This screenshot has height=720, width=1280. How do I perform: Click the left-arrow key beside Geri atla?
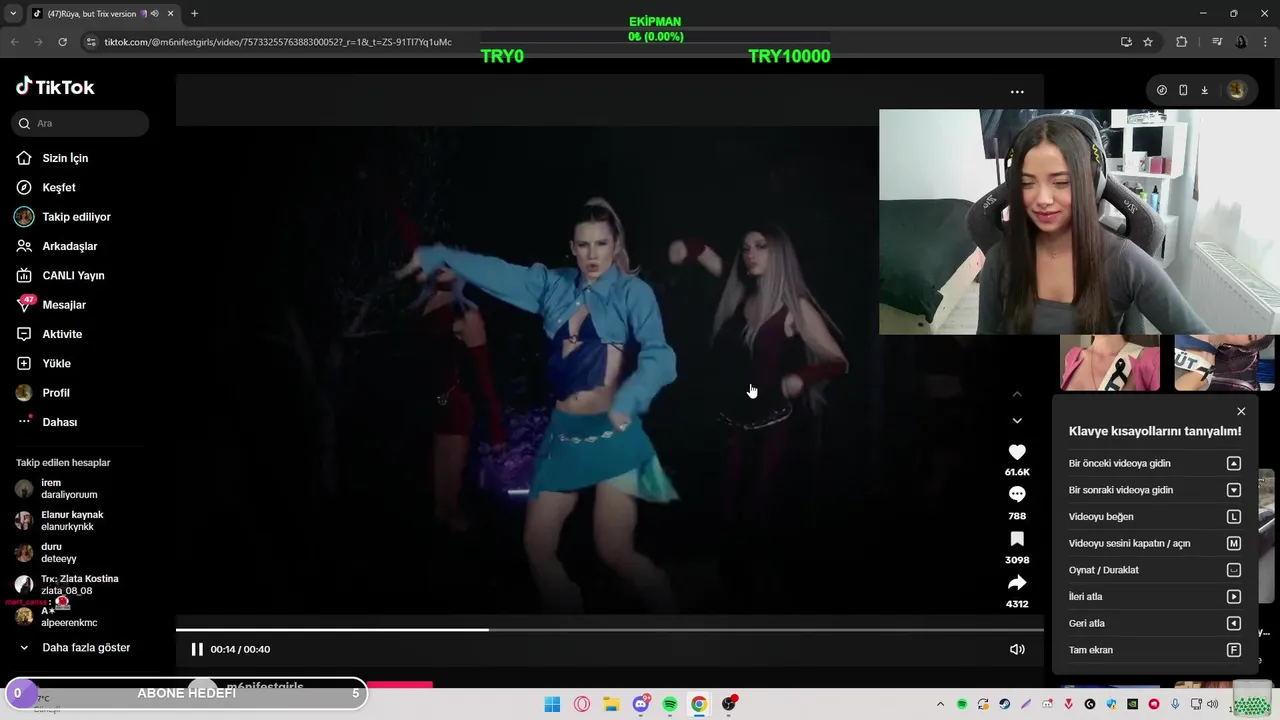pyautogui.click(x=1234, y=623)
